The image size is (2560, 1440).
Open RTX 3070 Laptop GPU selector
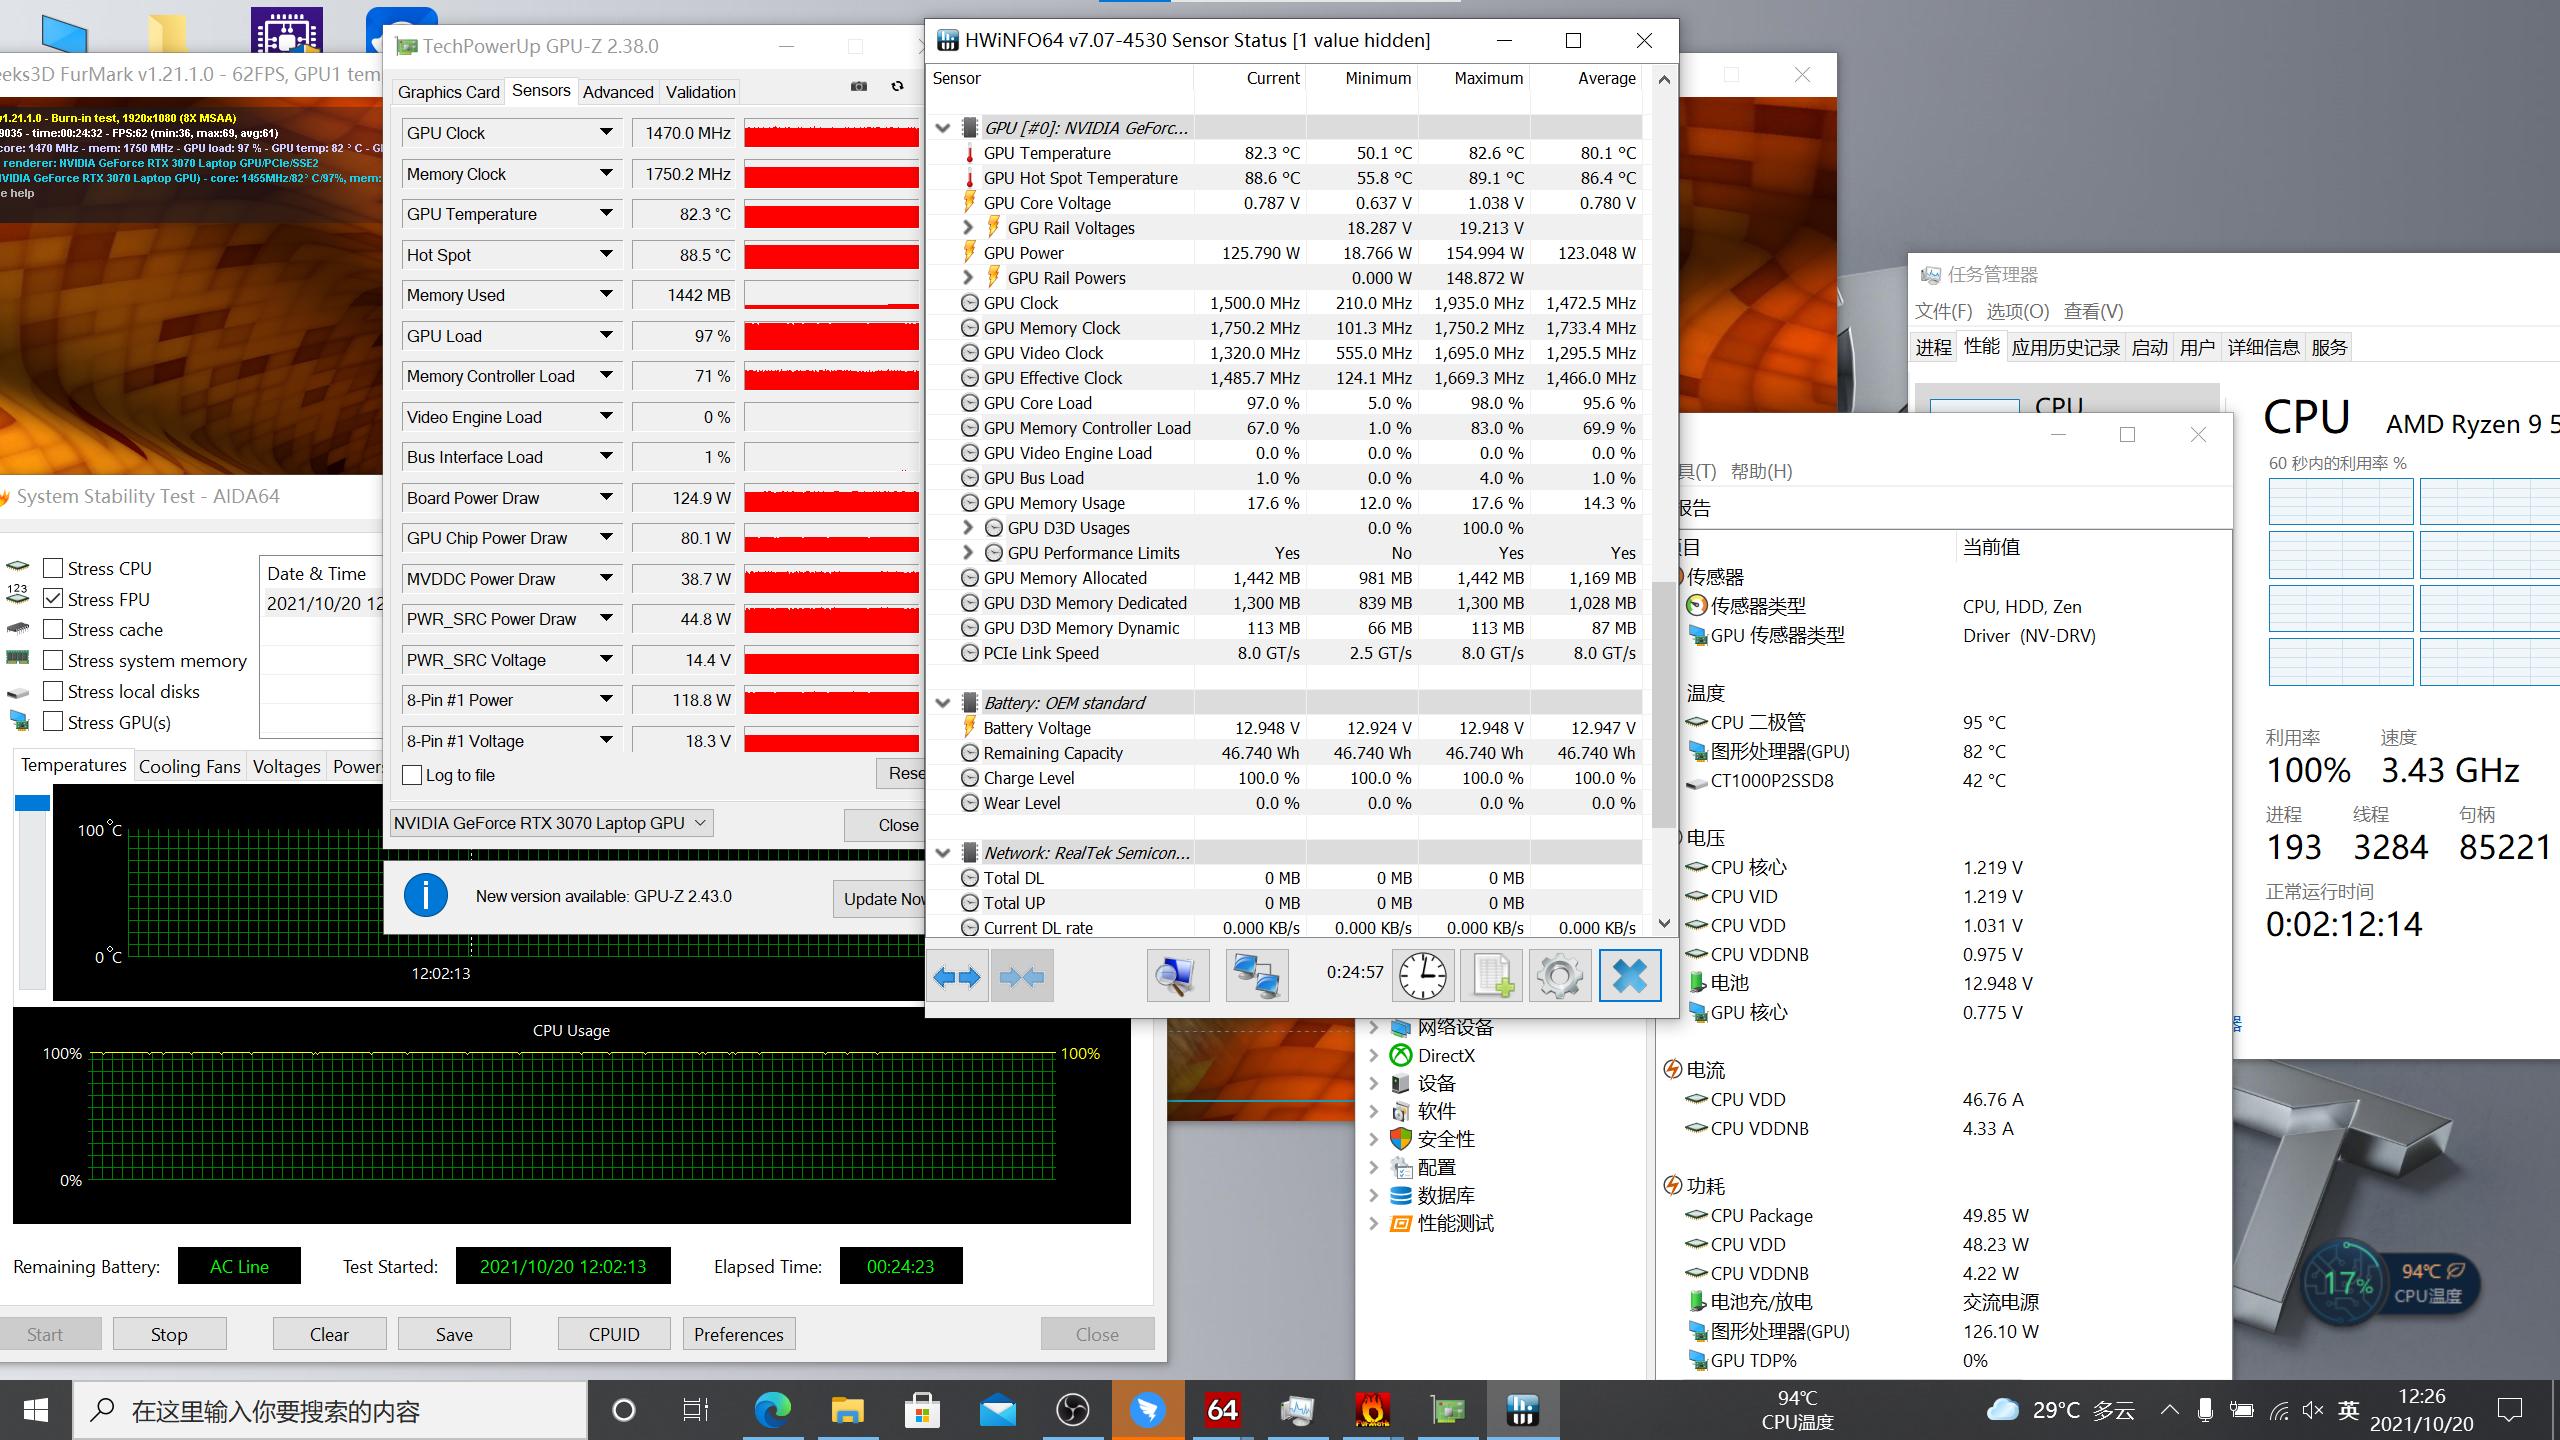click(551, 823)
